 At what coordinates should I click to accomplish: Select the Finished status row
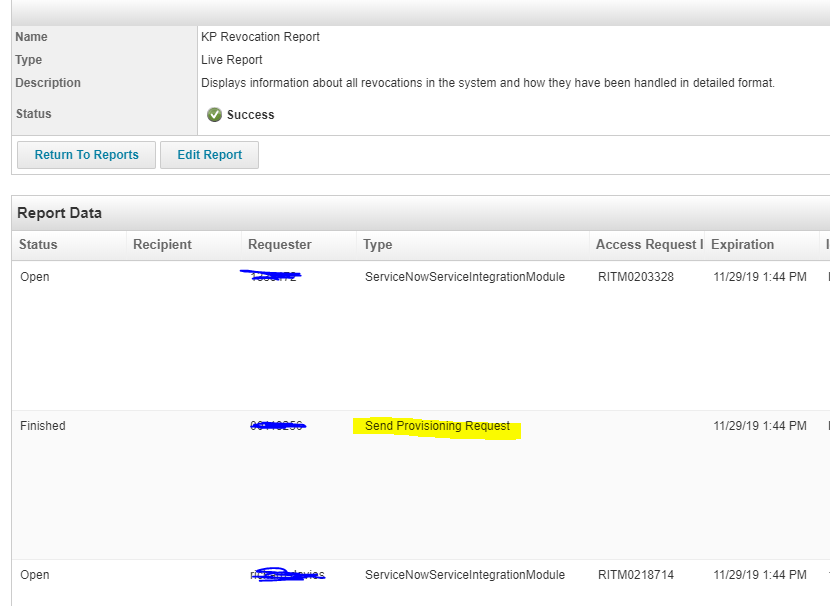coord(43,426)
